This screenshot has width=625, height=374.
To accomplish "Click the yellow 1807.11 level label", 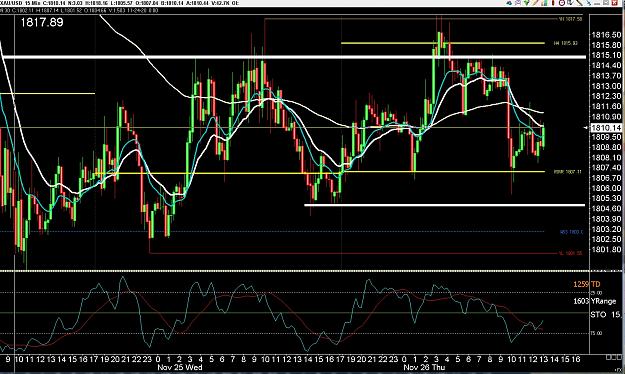I will [568, 172].
